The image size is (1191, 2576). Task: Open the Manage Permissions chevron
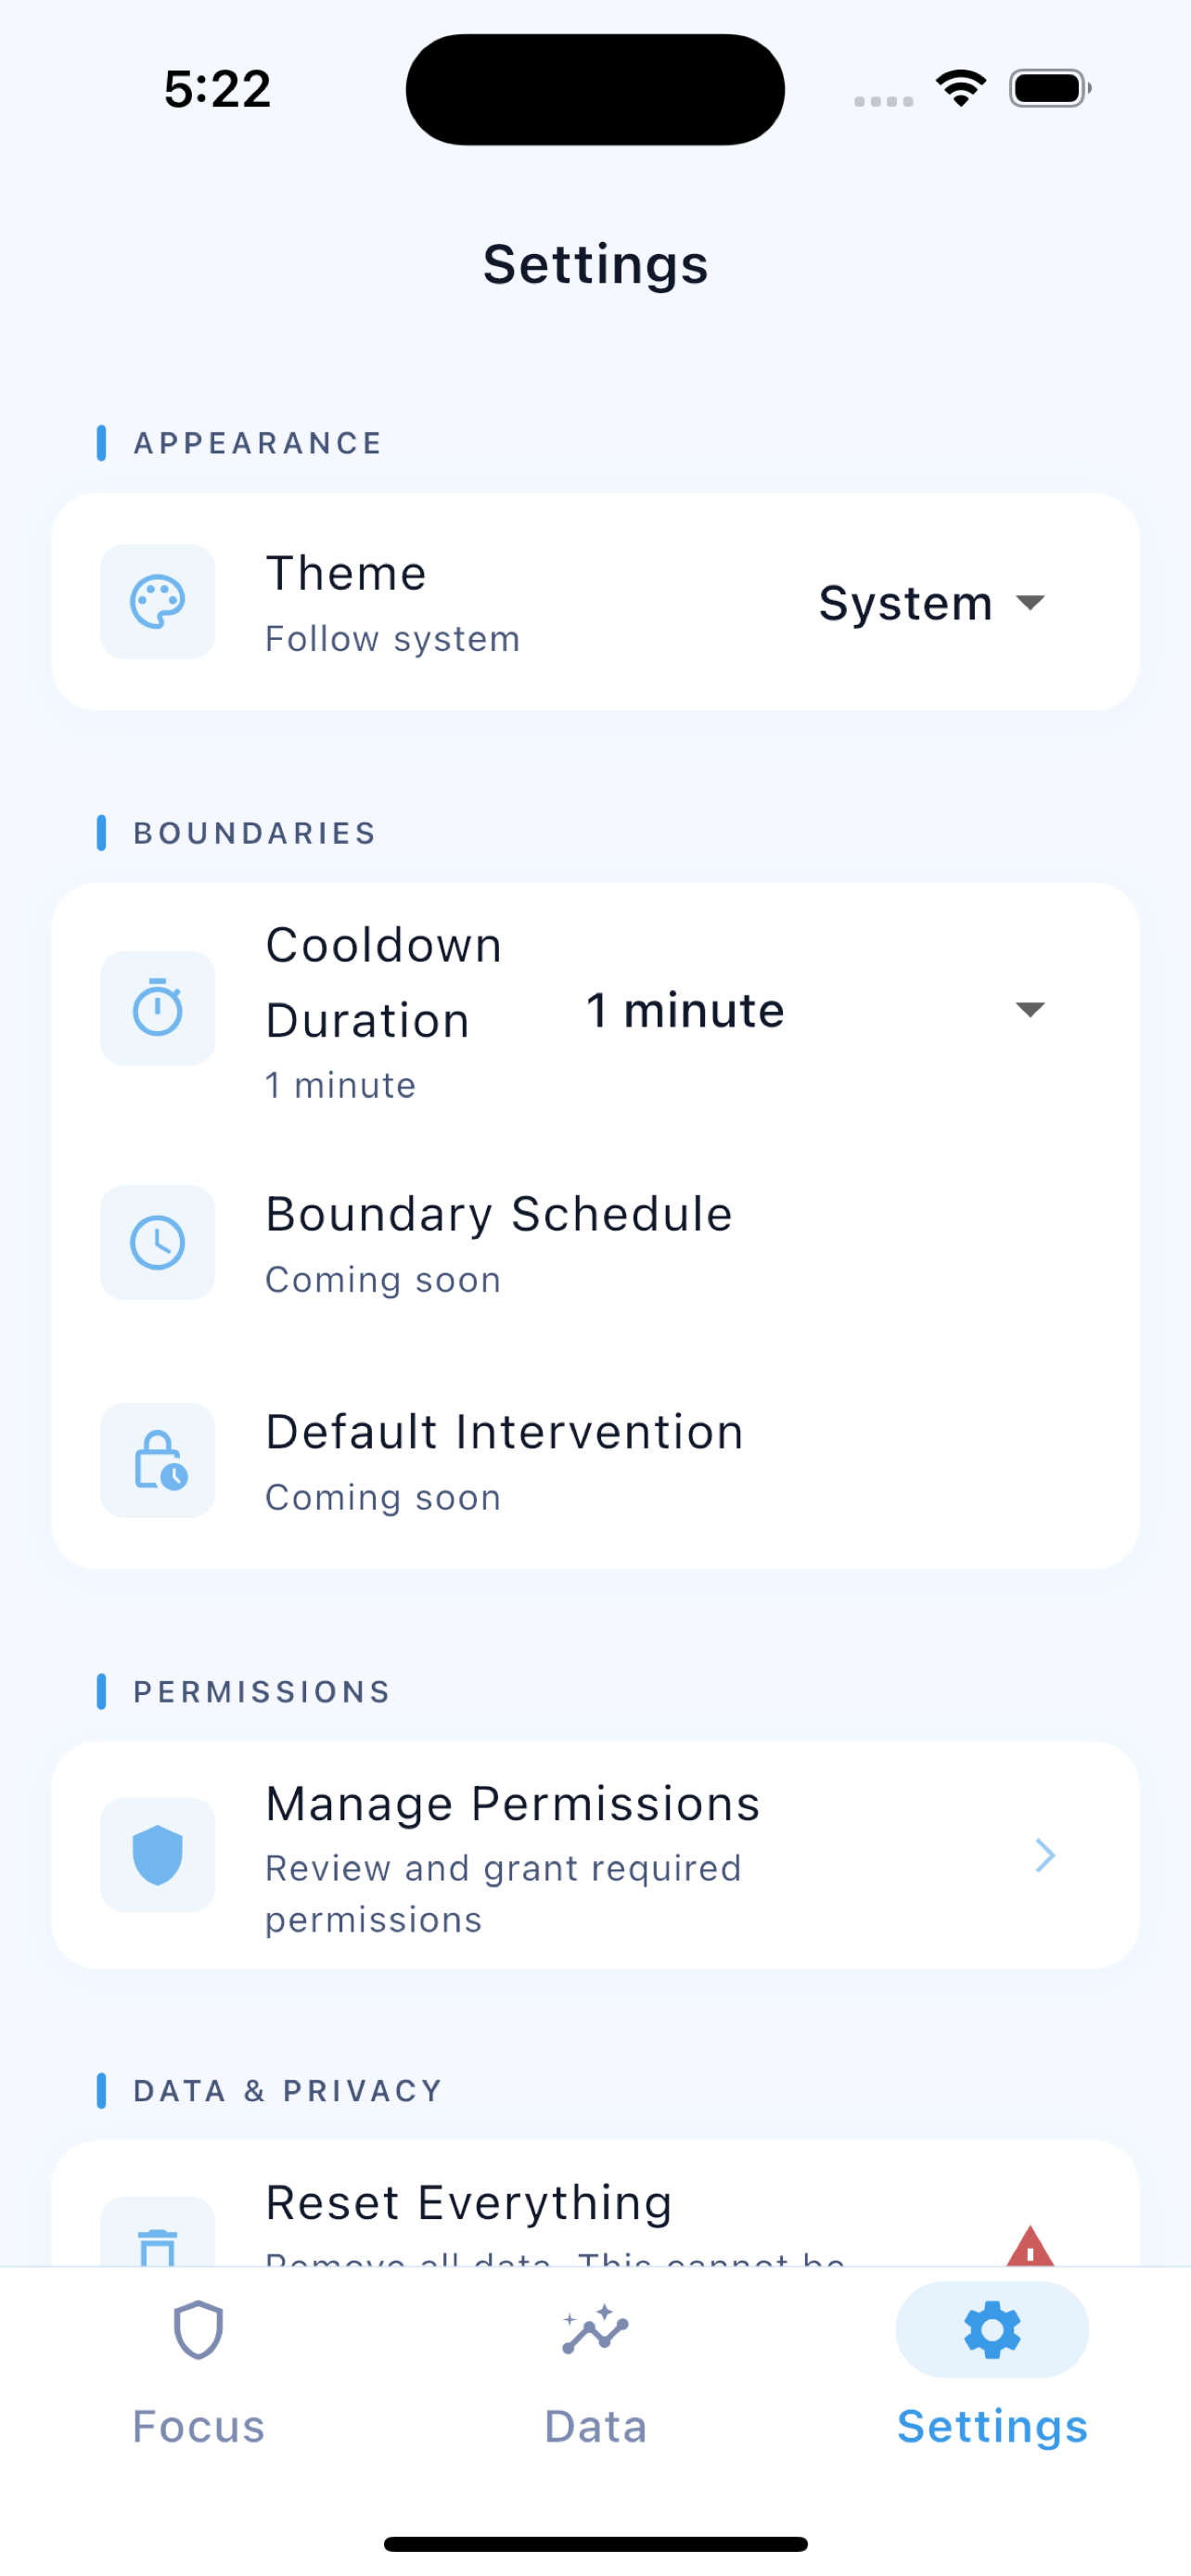(x=1045, y=1855)
